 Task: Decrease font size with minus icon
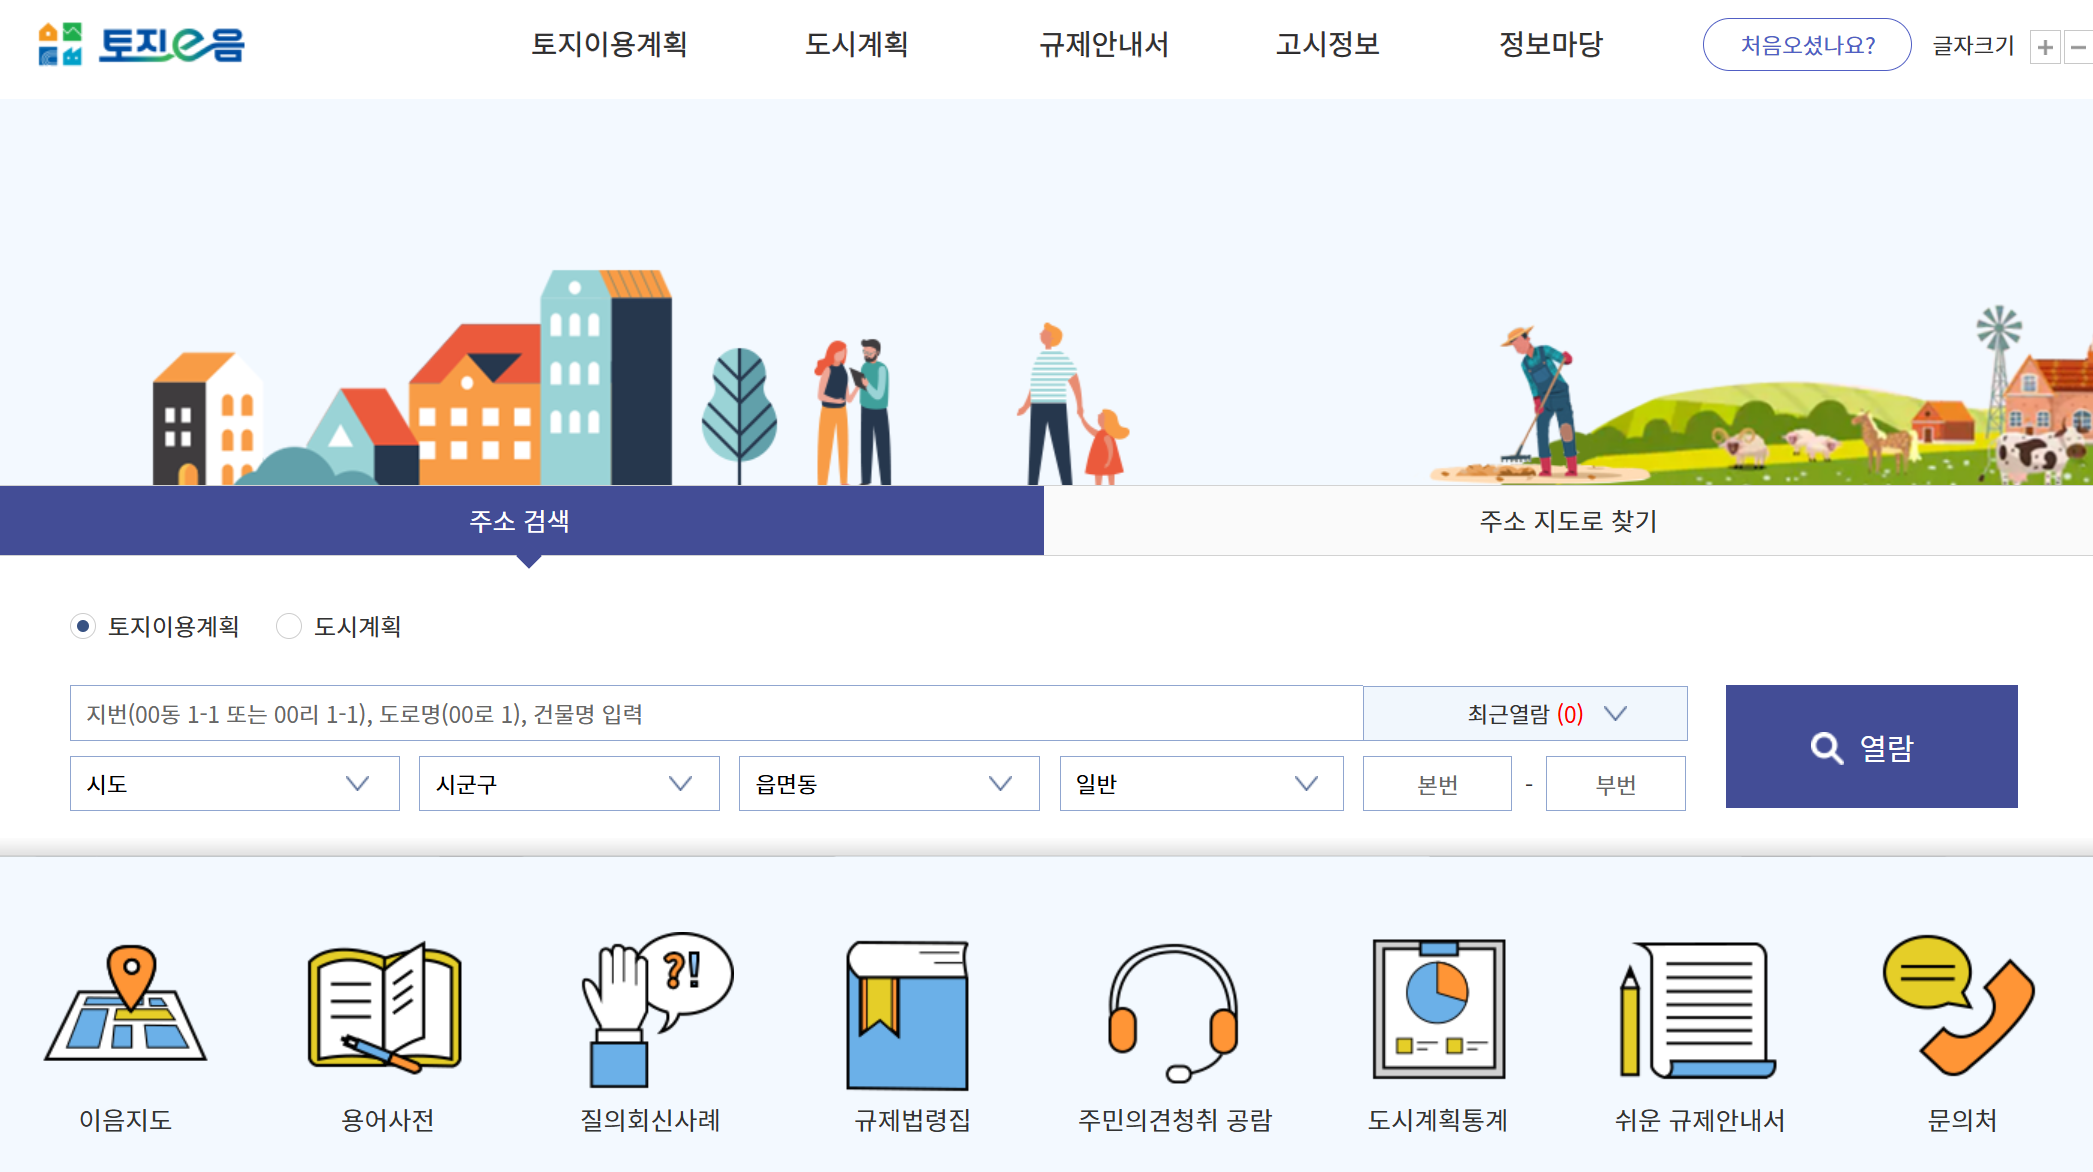click(2078, 47)
